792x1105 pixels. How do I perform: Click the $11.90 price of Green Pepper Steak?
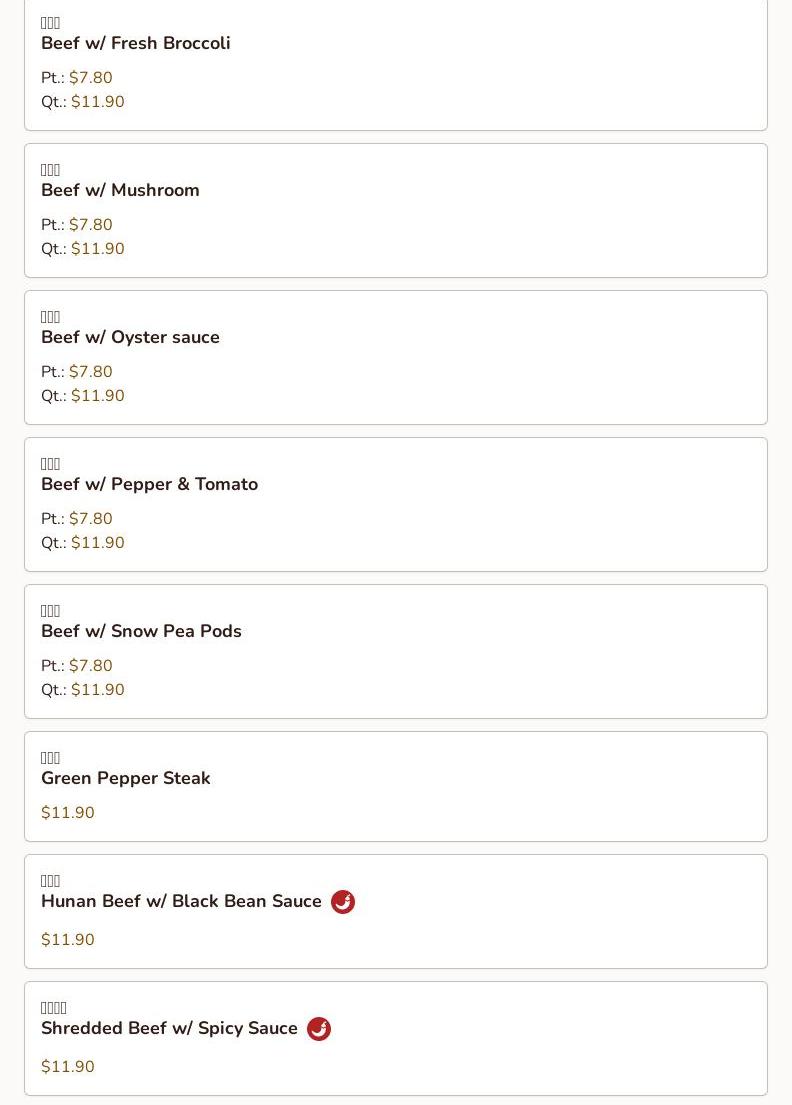[68, 813]
